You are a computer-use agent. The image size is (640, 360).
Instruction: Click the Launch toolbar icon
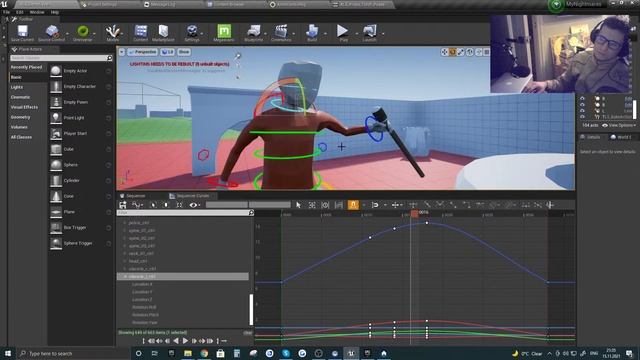point(369,31)
